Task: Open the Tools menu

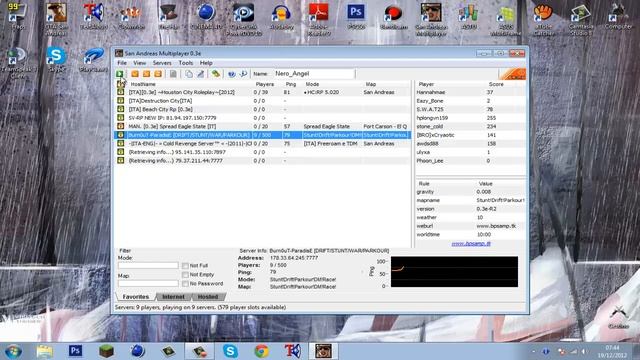Action: pos(186,63)
